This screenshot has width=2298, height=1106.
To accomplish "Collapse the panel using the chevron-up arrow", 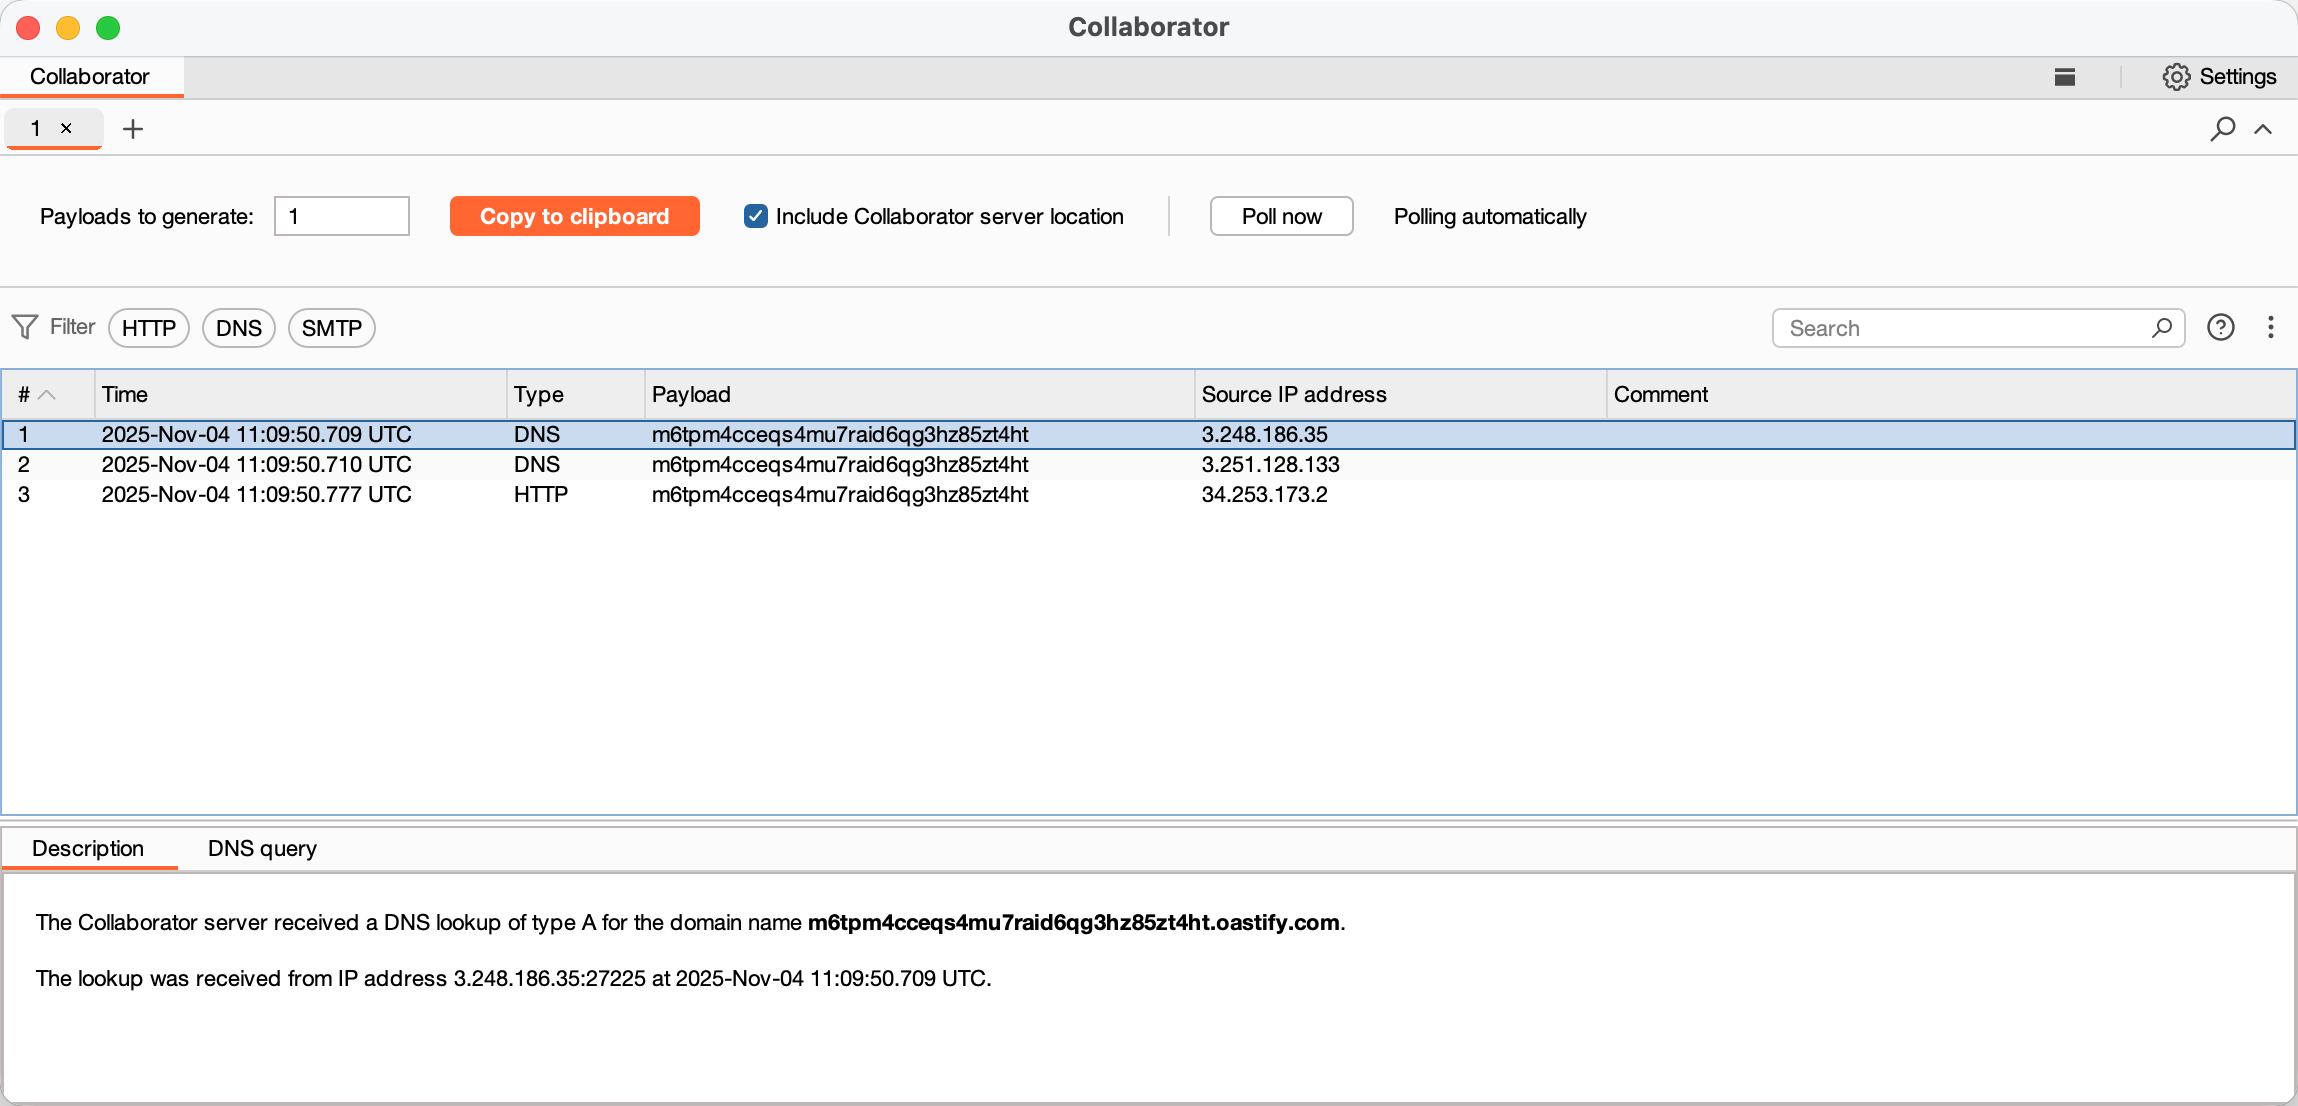I will coord(2263,129).
